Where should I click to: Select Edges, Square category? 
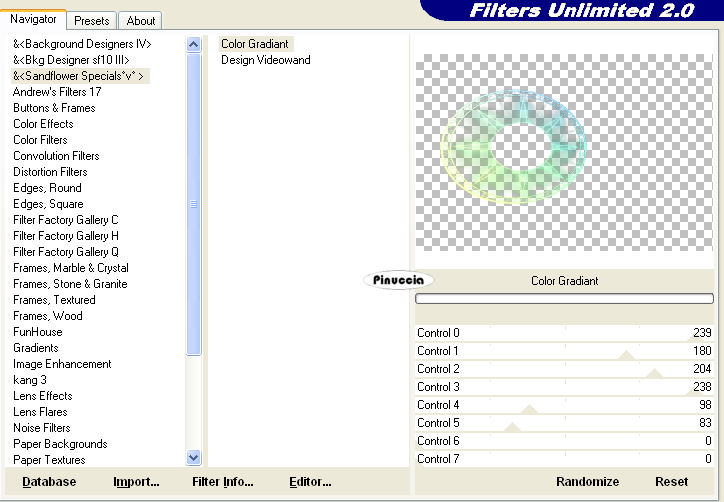pyautogui.click(x=48, y=204)
